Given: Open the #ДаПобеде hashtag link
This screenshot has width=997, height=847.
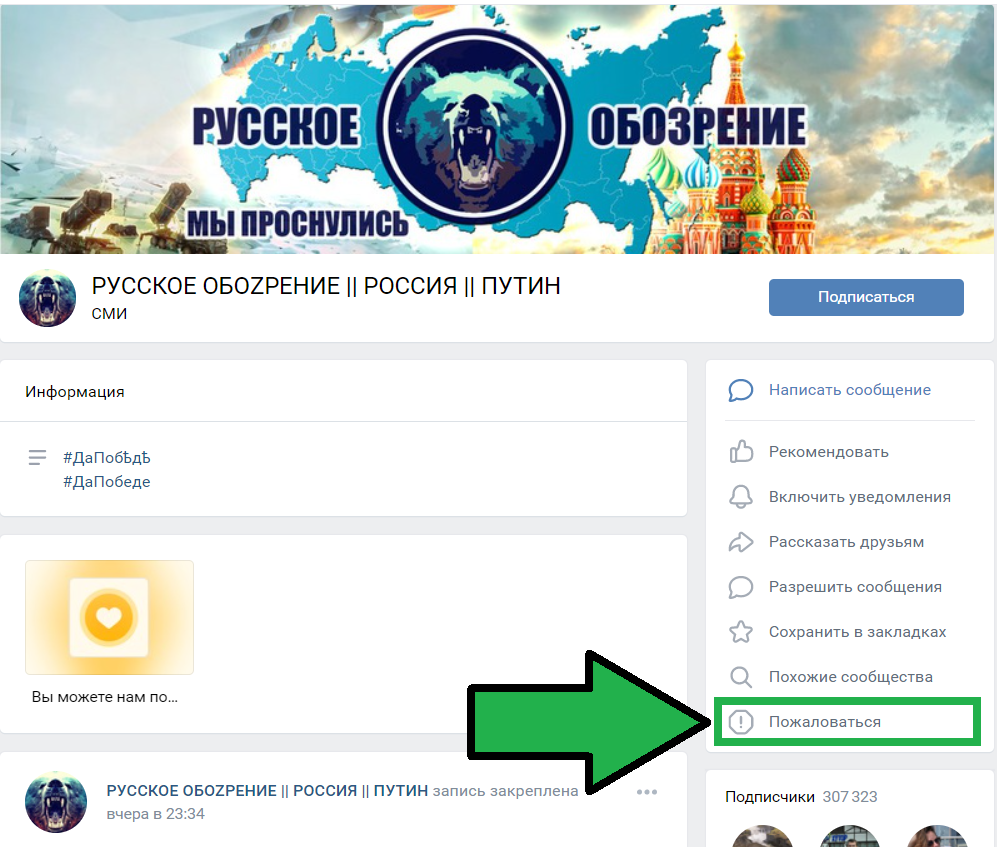Looking at the screenshot, I should coord(107,481).
